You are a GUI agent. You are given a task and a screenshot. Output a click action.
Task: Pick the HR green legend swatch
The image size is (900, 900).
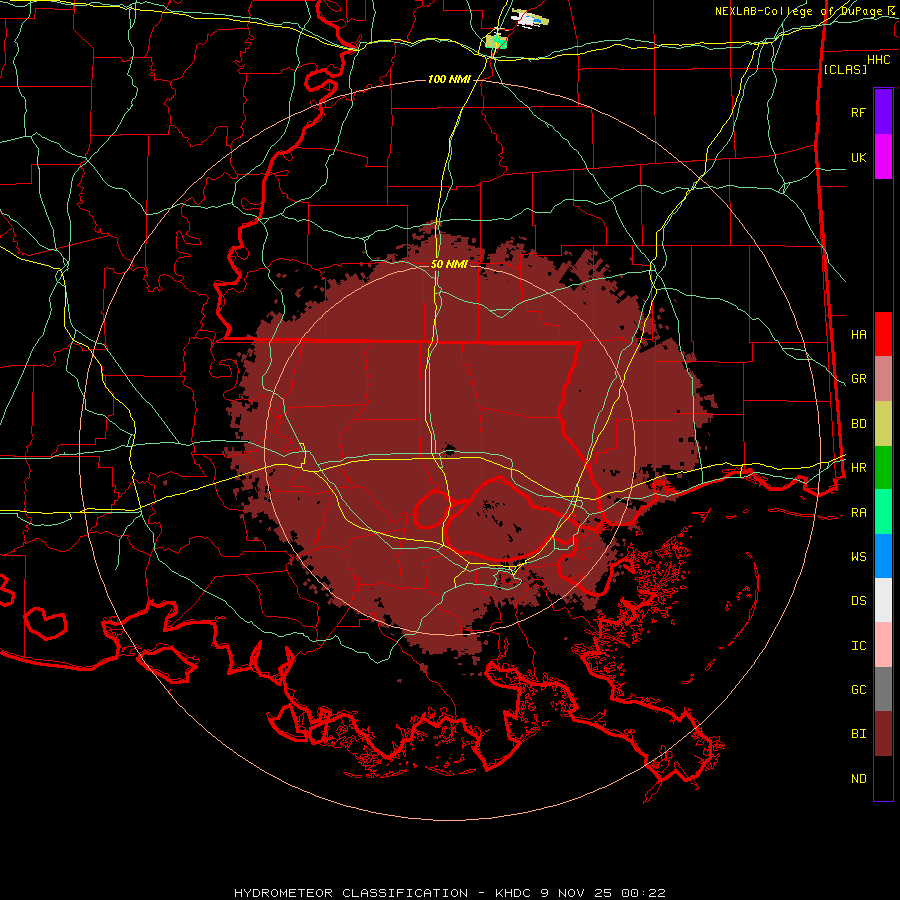tap(883, 468)
